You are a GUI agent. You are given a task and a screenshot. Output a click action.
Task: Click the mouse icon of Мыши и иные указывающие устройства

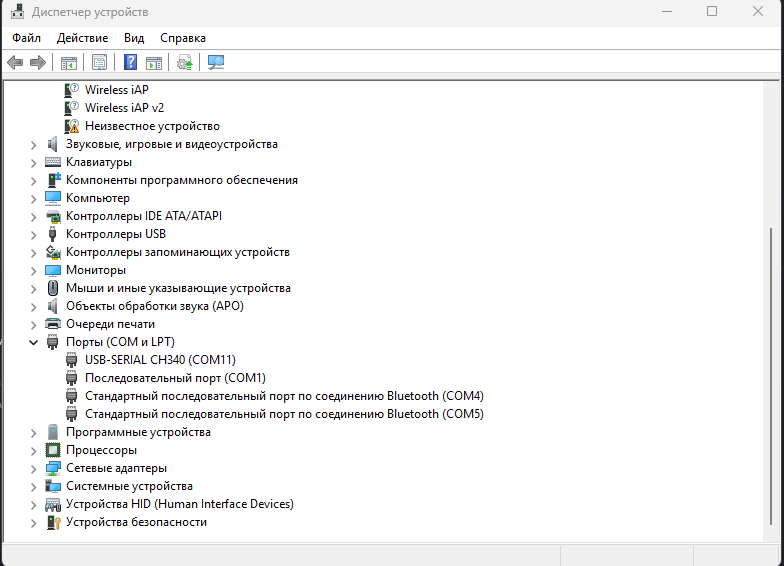[52, 288]
